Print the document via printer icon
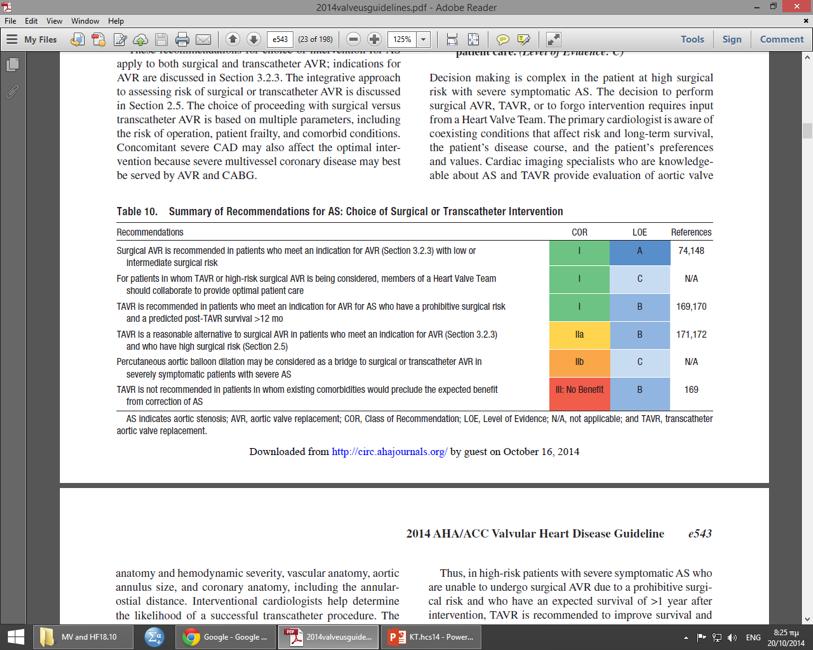This screenshot has height=650, width=813. [182, 39]
